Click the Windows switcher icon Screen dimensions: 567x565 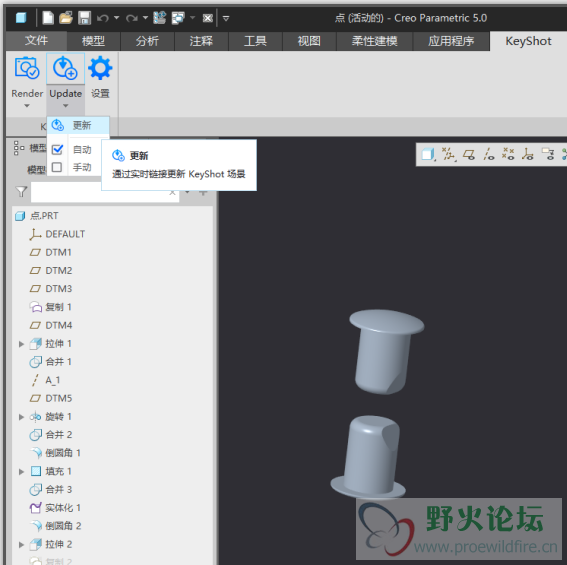coord(178,18)
